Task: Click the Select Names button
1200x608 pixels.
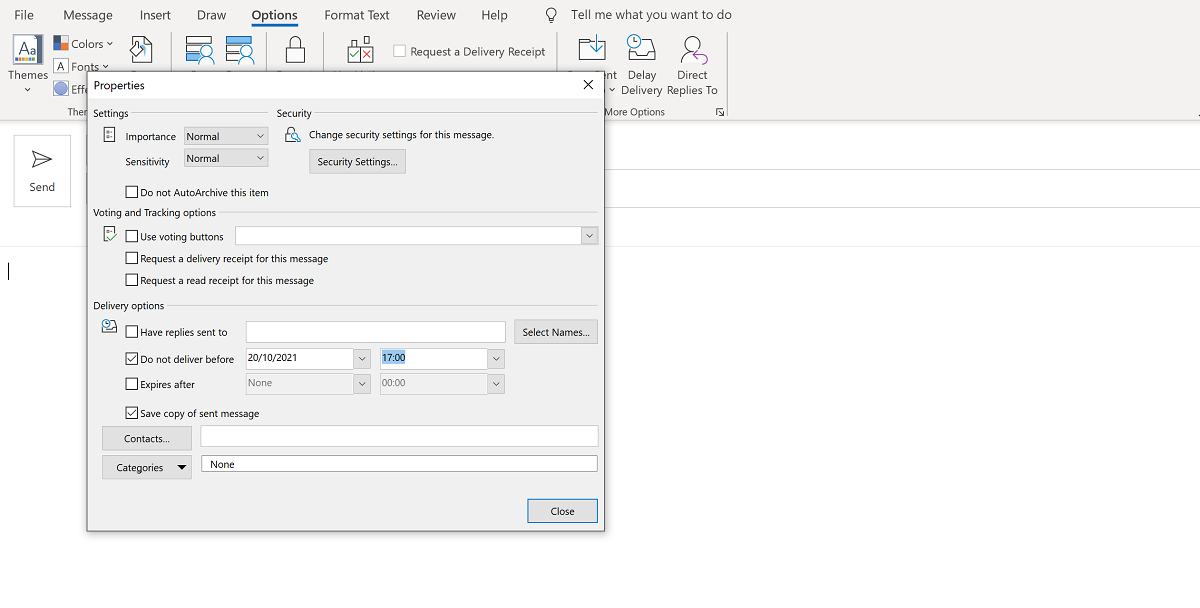Action: [555, 331]
